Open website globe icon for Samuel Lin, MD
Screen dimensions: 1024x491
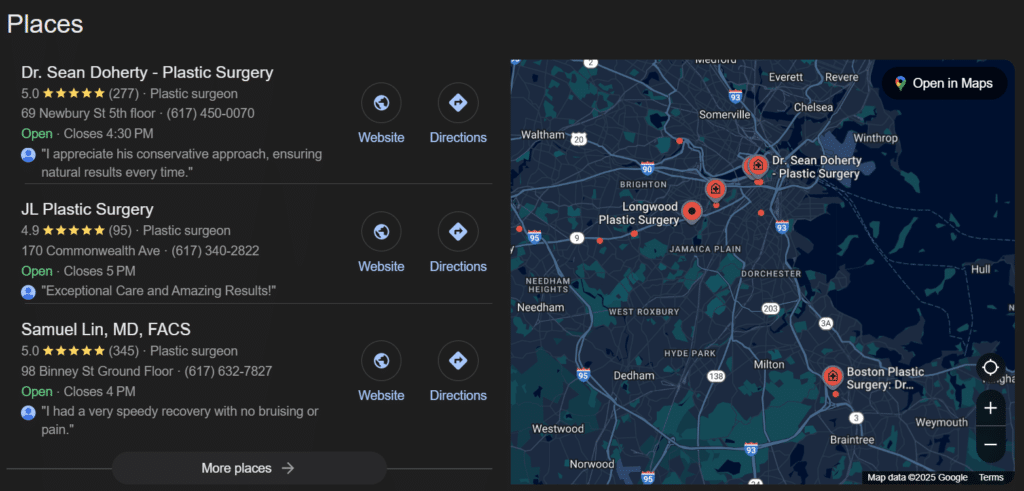[381, 360]
